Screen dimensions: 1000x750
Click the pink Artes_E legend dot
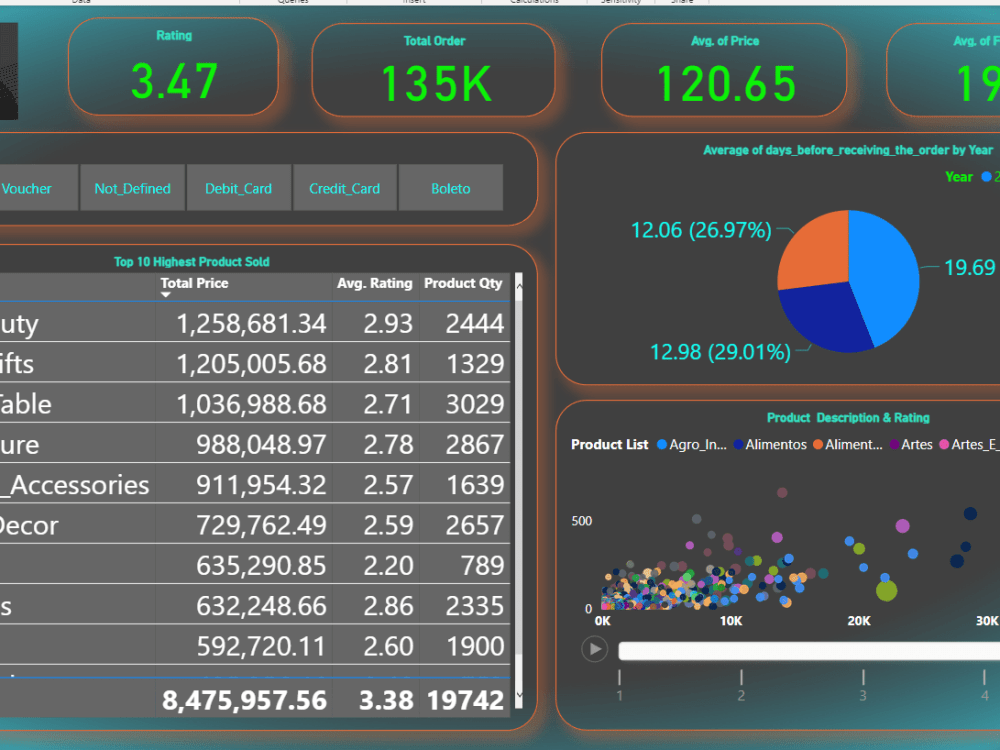tap(943, 444)
